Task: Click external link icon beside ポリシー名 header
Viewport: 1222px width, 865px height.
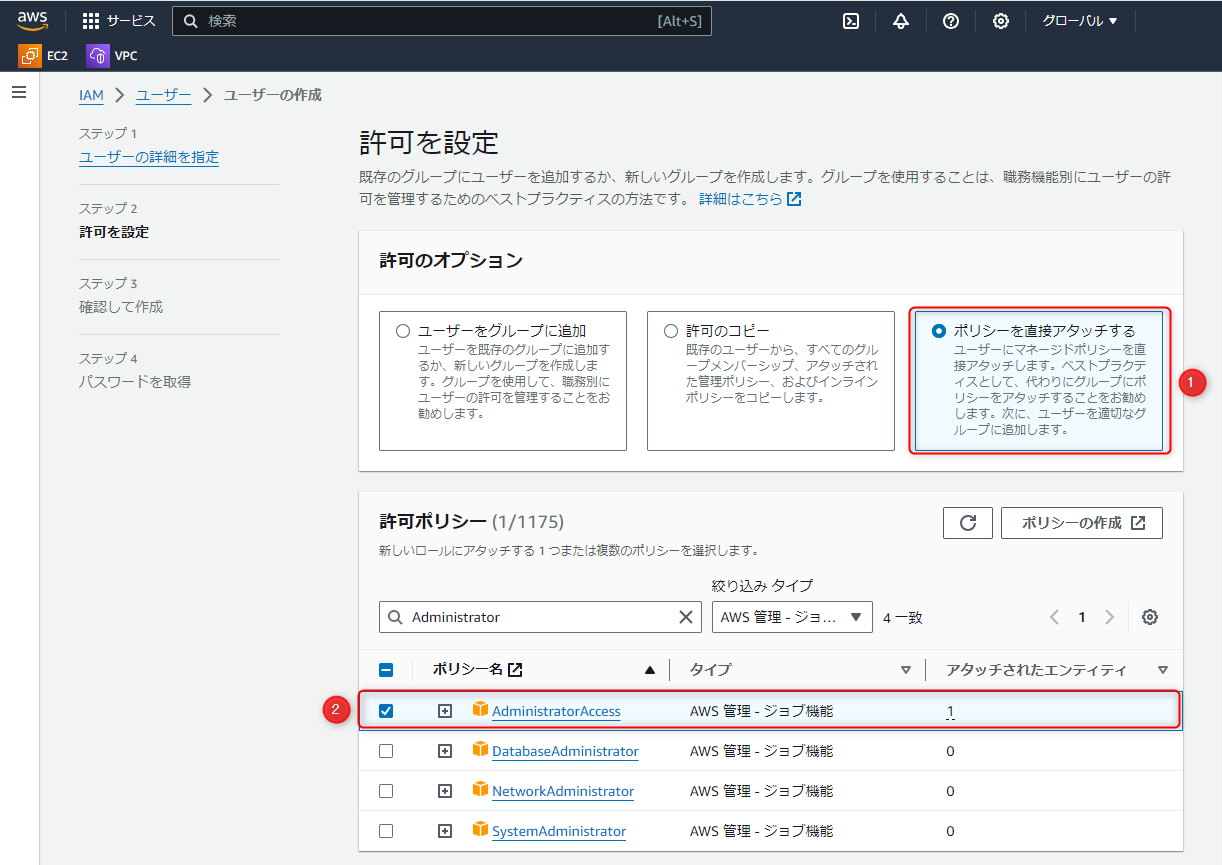Action: 516,670
